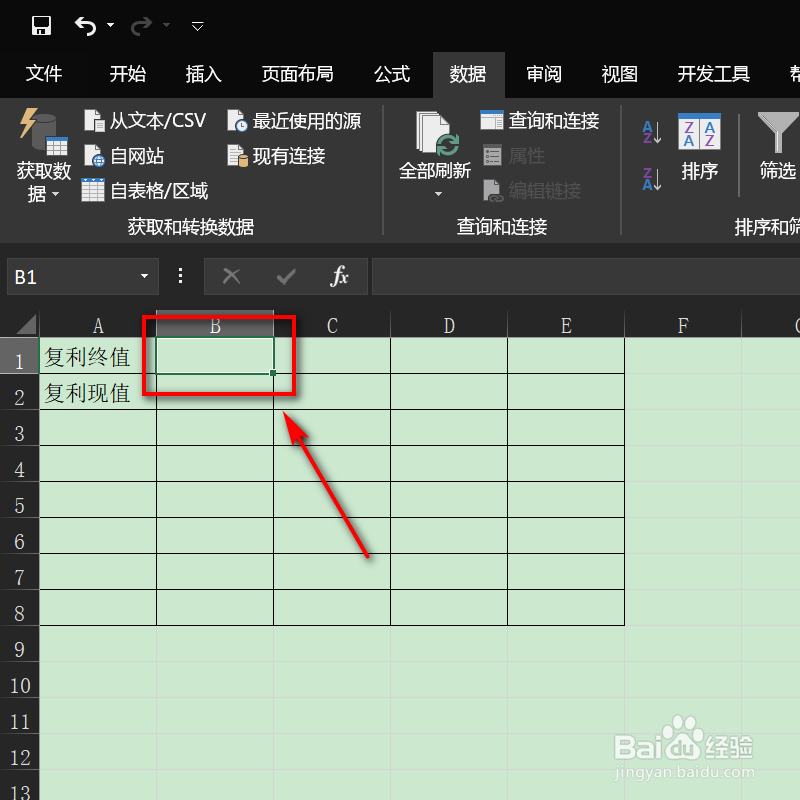
Task: Open Customize Quick Access Toolbar dropdown
Action: tap(197, 26)
